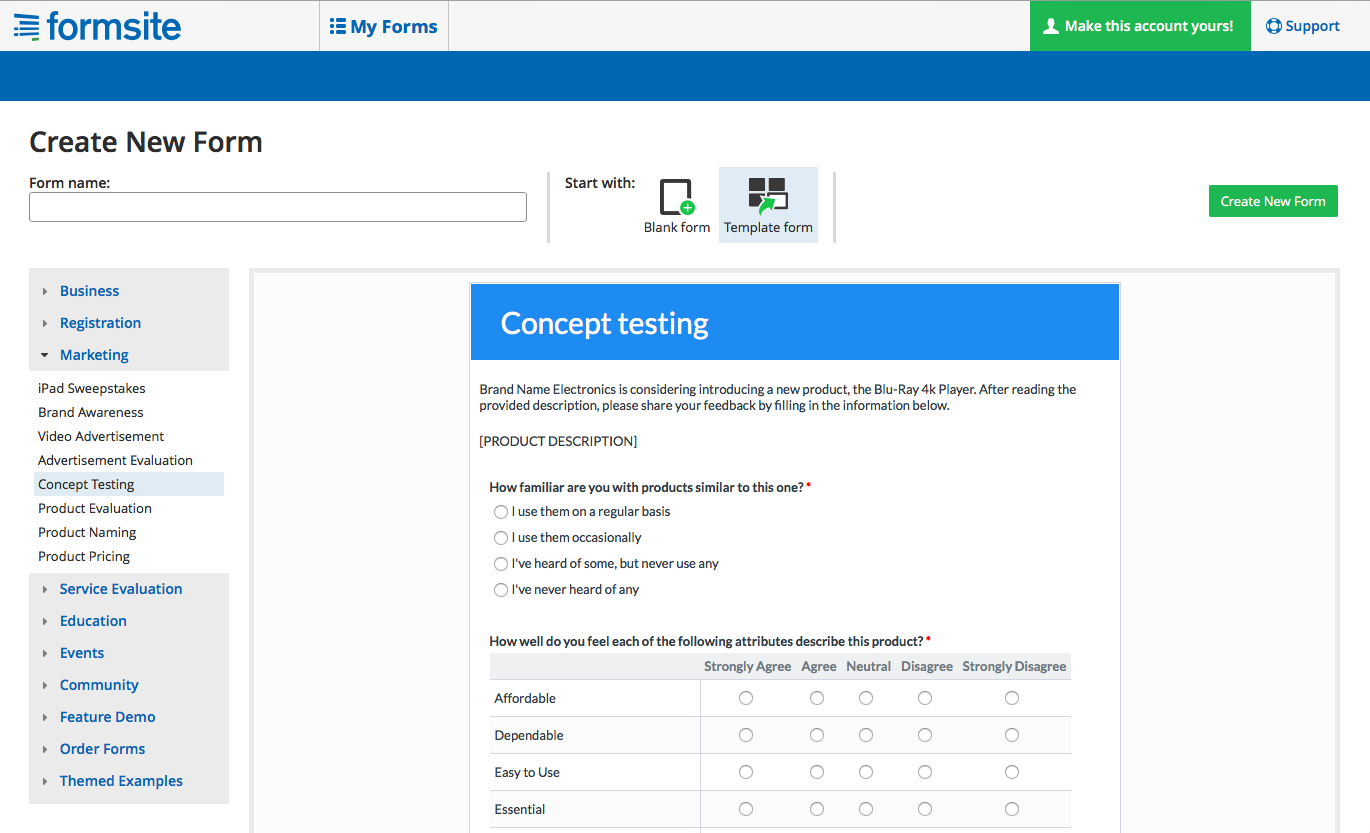Mark Essential as Strongly Disagree
This screenshot has height=833, width=1370.
1012,809
